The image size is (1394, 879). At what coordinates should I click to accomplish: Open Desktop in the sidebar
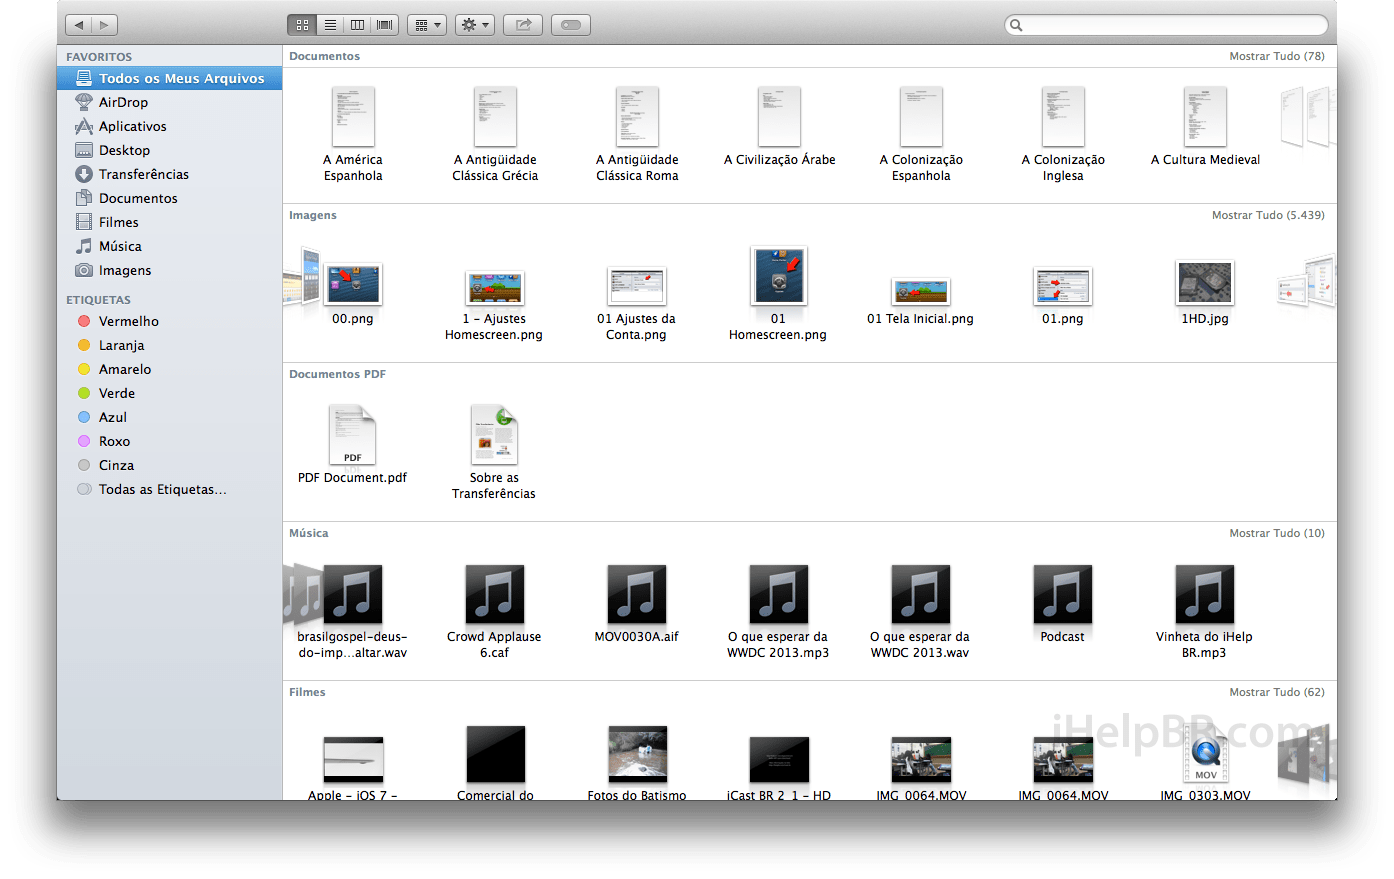point(170,150)
